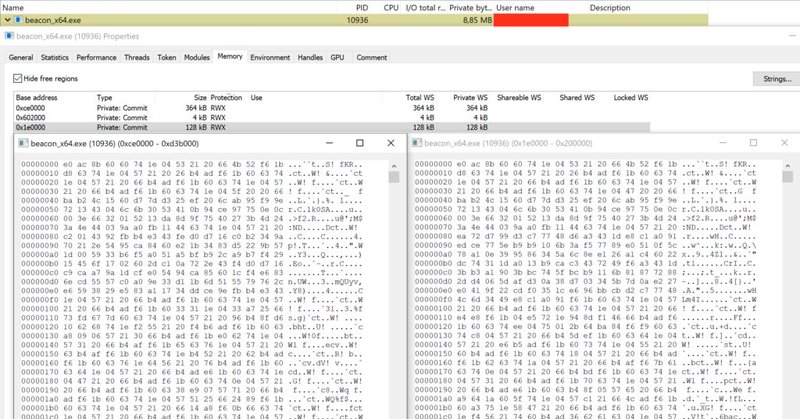800x419 pixels.
Task: Minimize the Properties window
Action: click(792, 36)
